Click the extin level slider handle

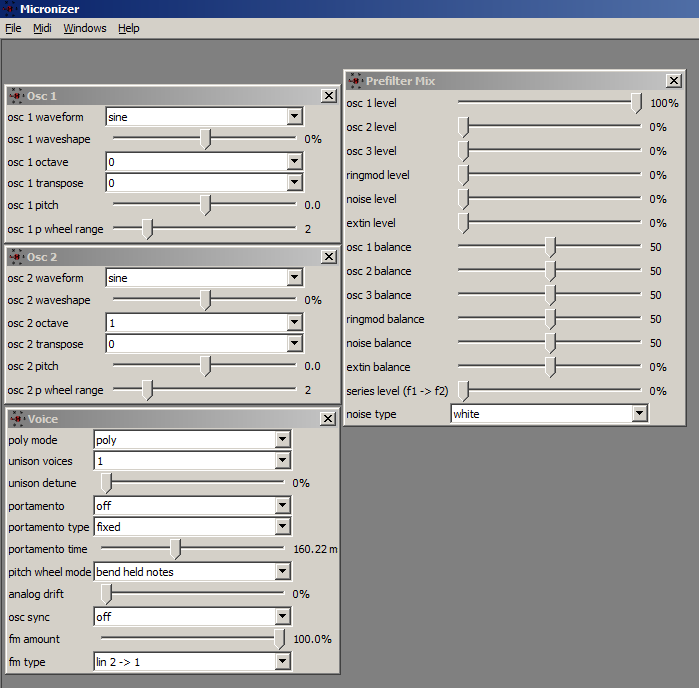[x=464, y=223]
